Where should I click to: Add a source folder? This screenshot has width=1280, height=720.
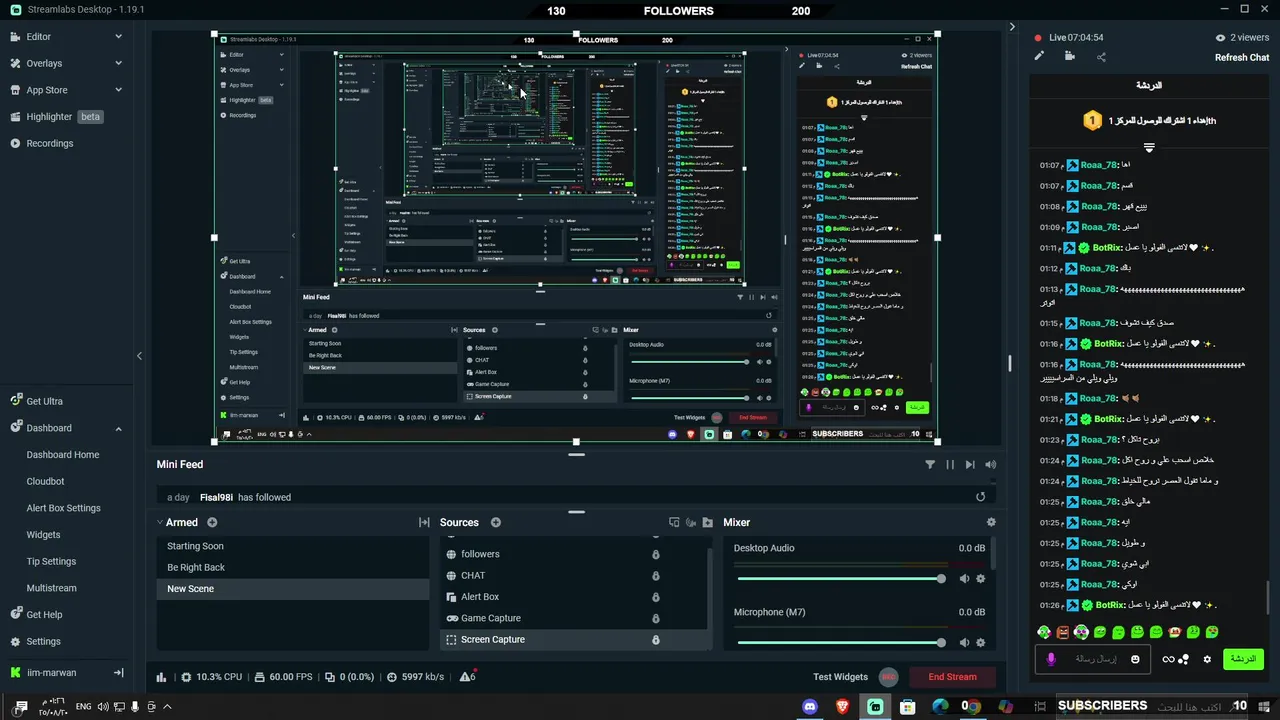click(x=708, y=522)
